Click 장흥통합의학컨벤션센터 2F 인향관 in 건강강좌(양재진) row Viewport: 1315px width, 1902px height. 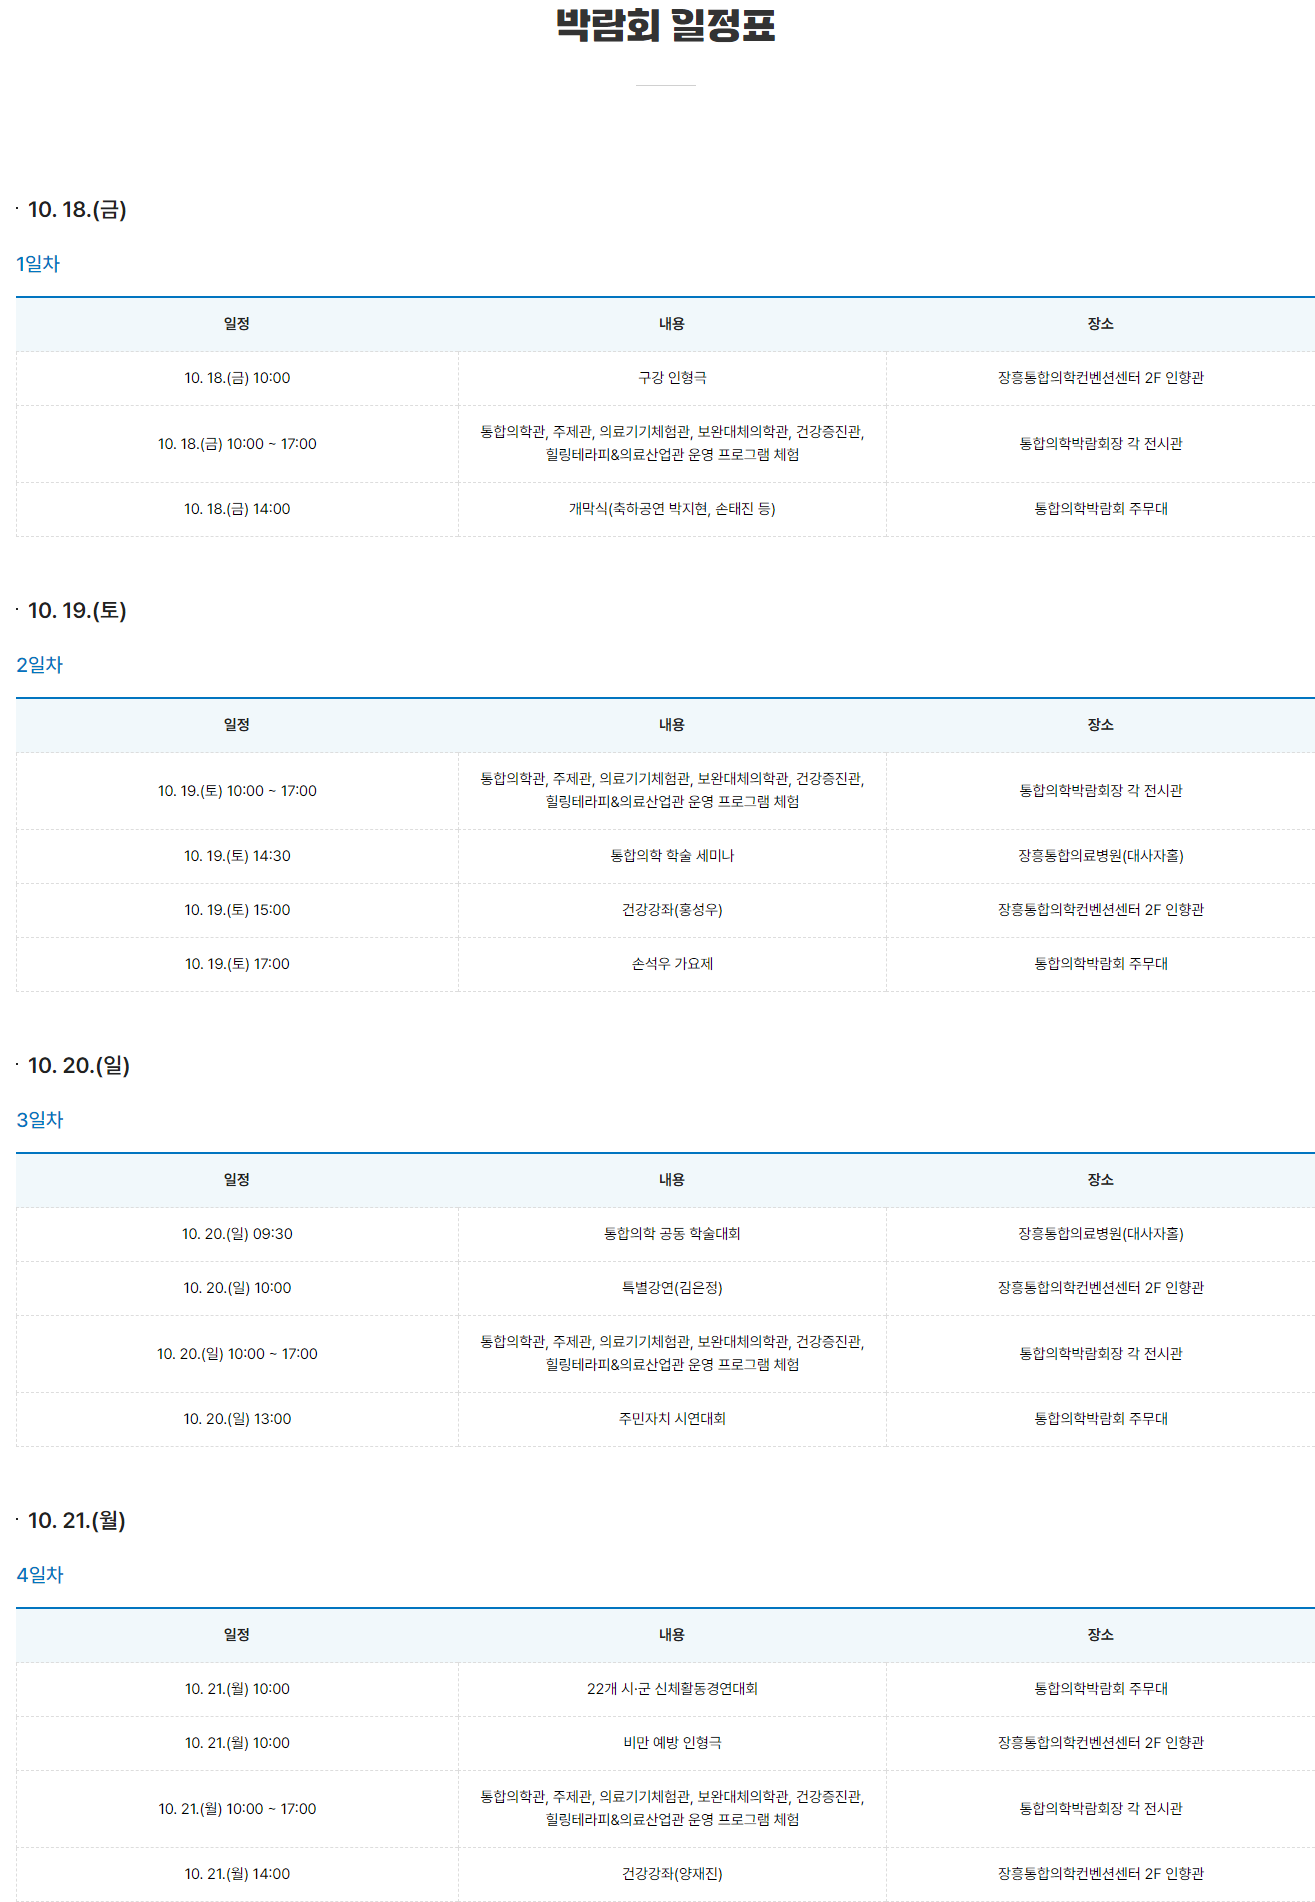(1101, 1874)
